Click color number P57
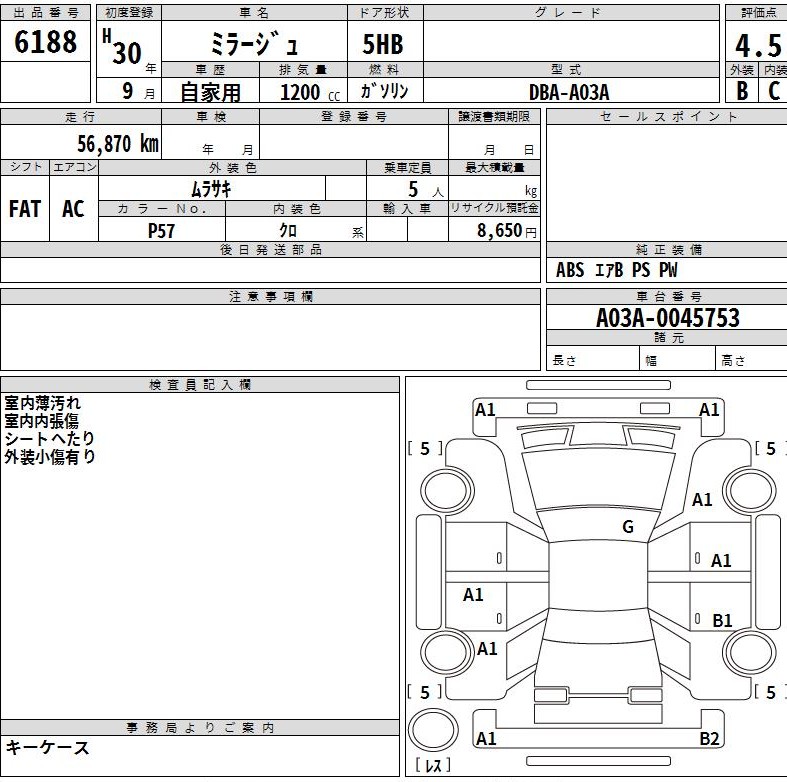 coord(161,230)
